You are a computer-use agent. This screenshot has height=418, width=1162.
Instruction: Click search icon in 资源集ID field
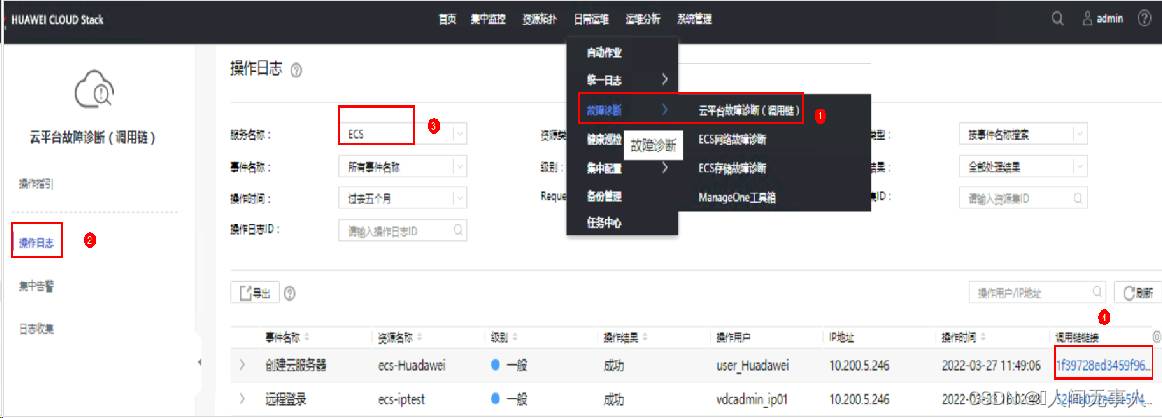click(1079, 198)
